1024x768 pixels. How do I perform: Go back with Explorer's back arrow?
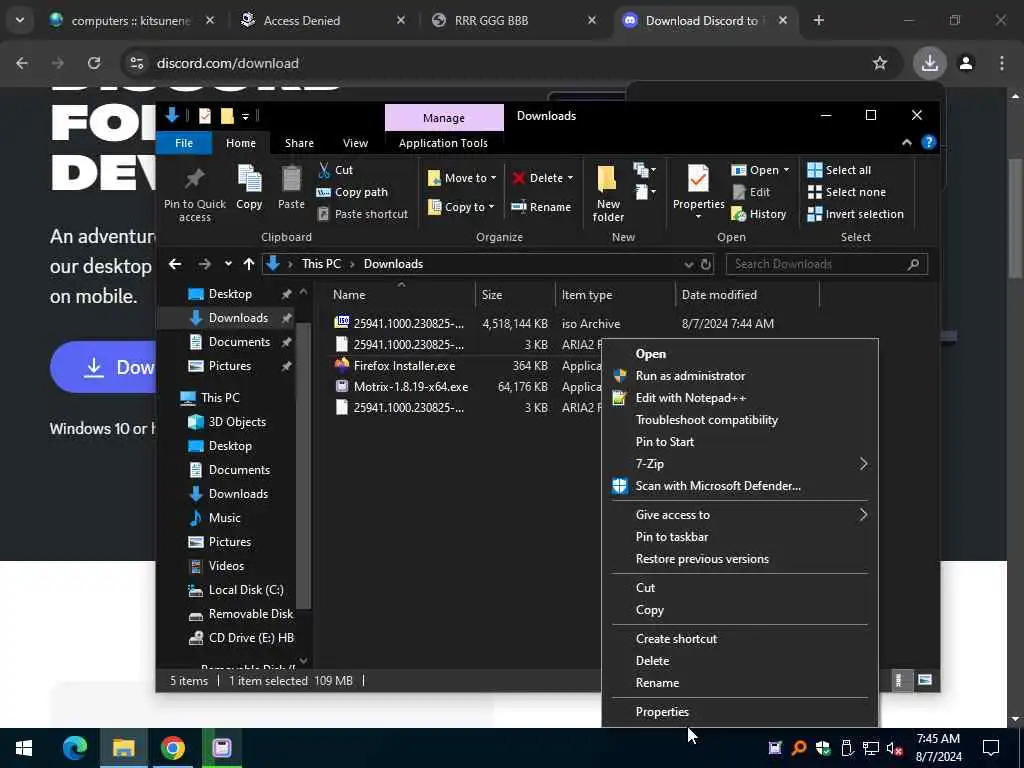[x=174, y=264]
